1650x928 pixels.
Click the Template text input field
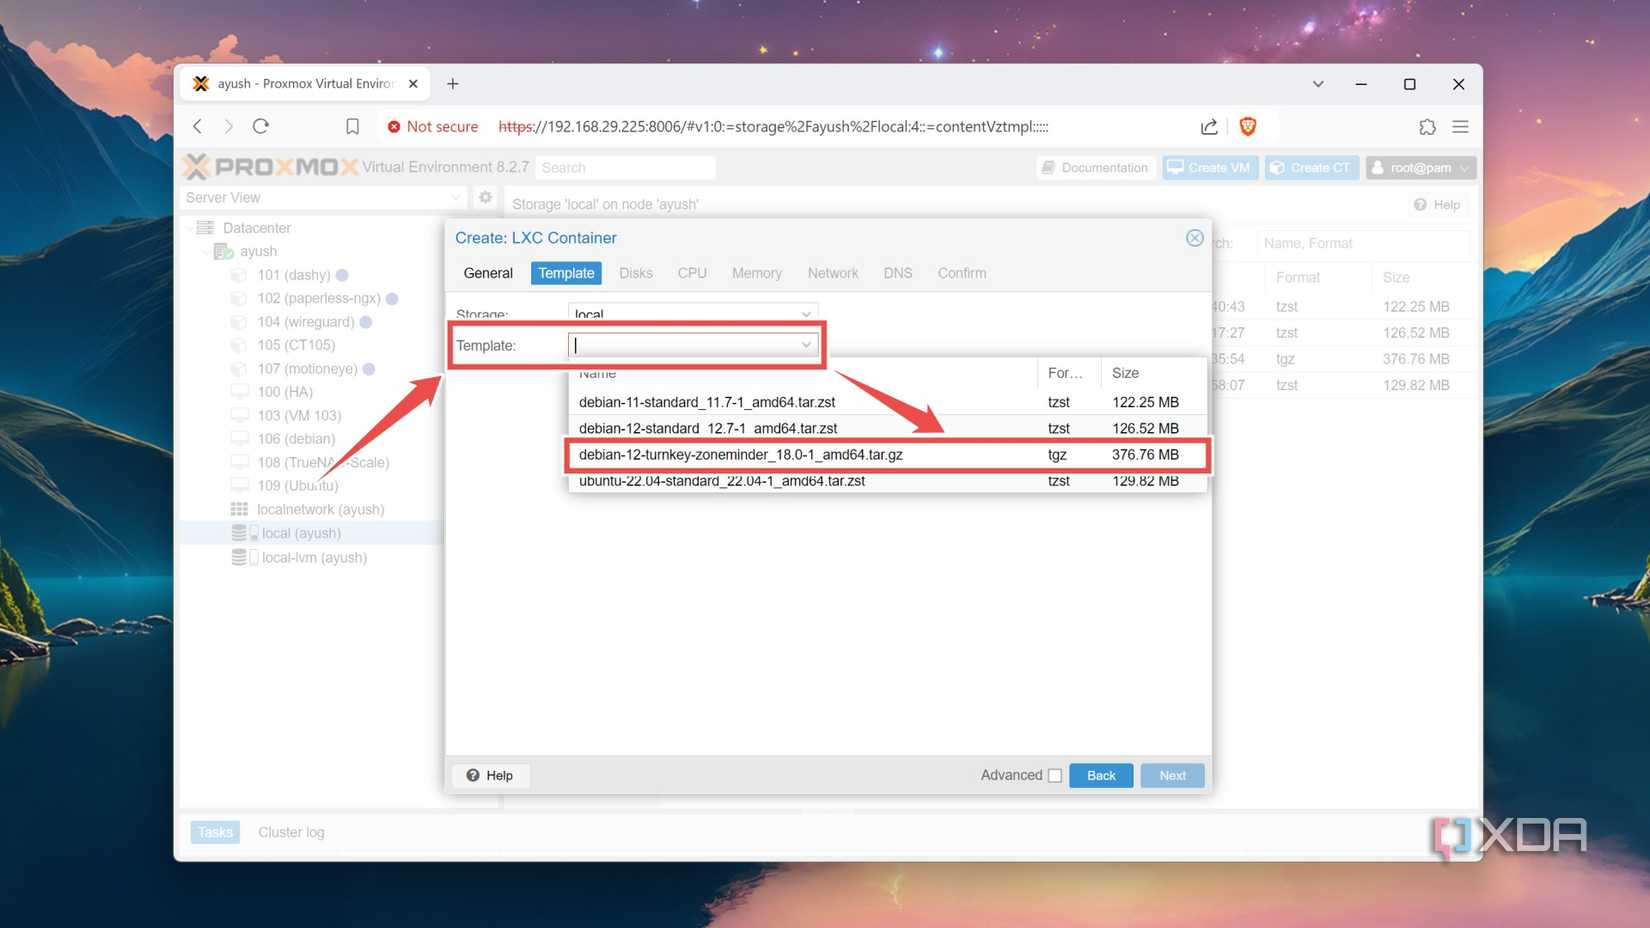(683, 345)
